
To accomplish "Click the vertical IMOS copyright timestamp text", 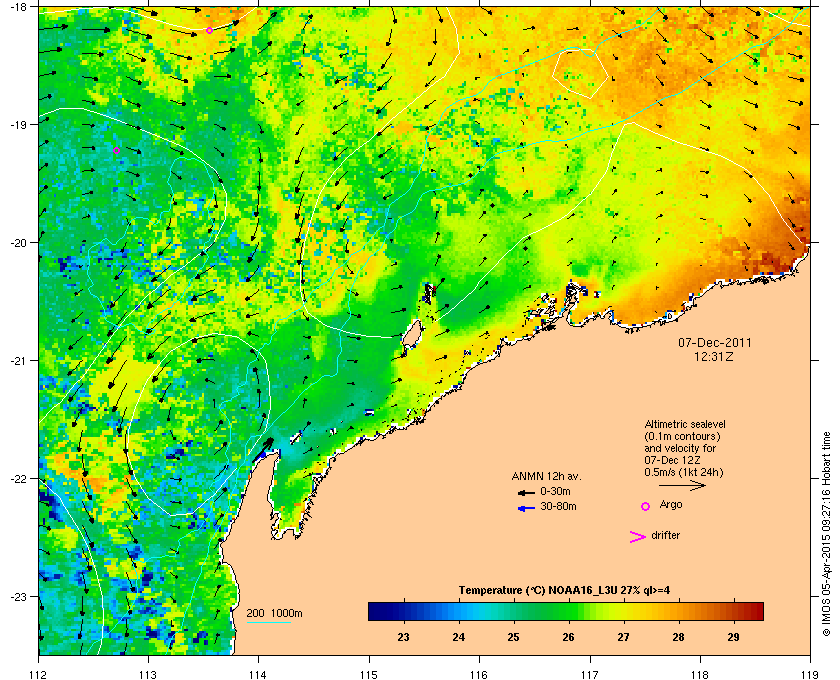I will click(x=826, y=534).
